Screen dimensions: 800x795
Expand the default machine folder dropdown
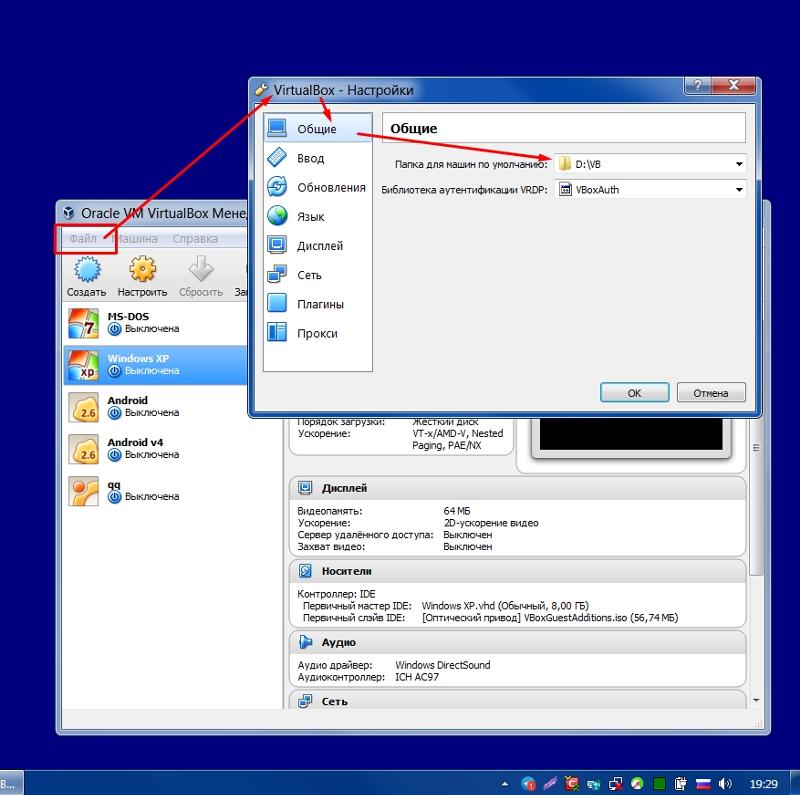(738, 163)
